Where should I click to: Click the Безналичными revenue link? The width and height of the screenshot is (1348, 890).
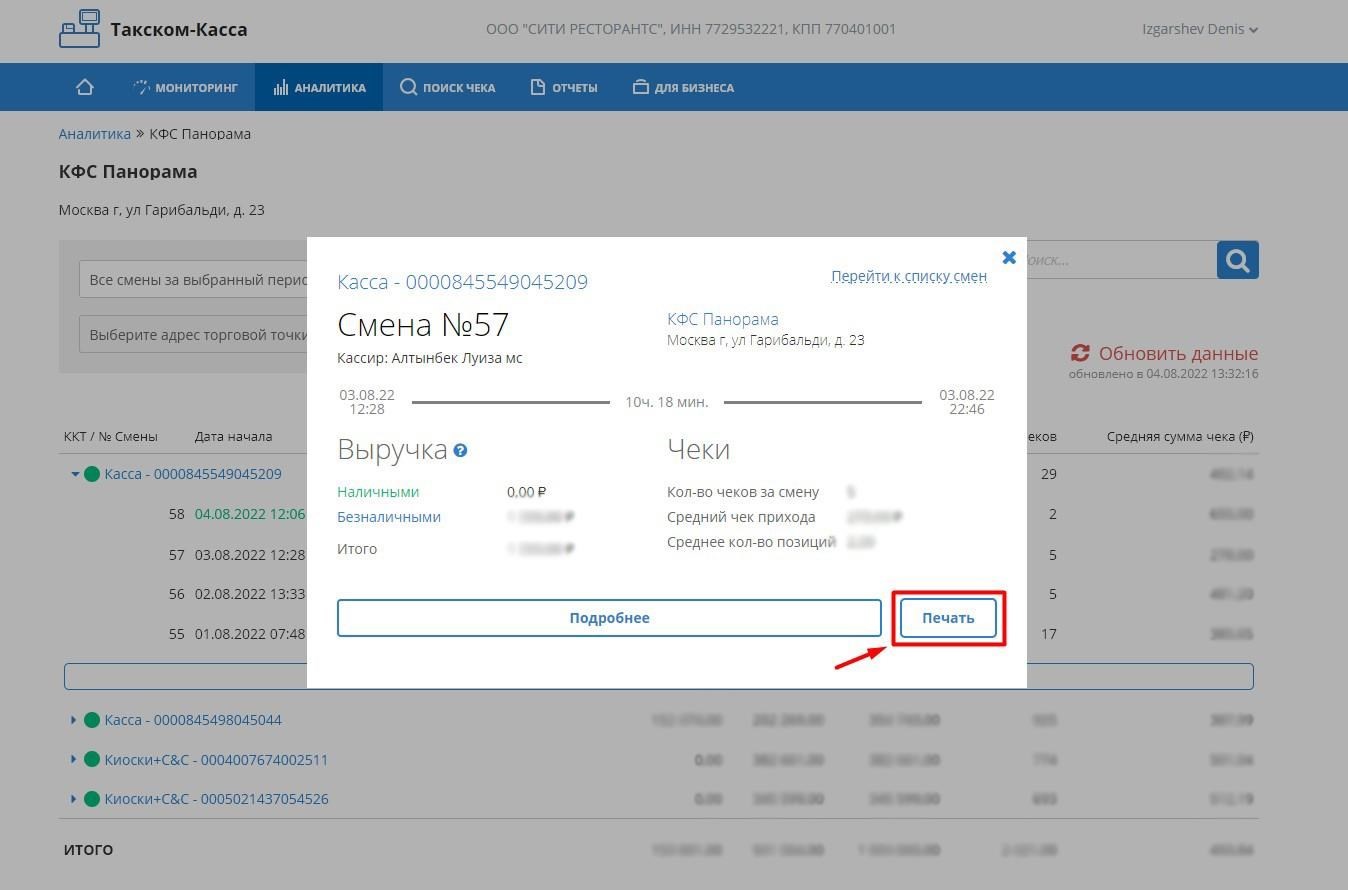pyautogui.click(x=389, y=517)
